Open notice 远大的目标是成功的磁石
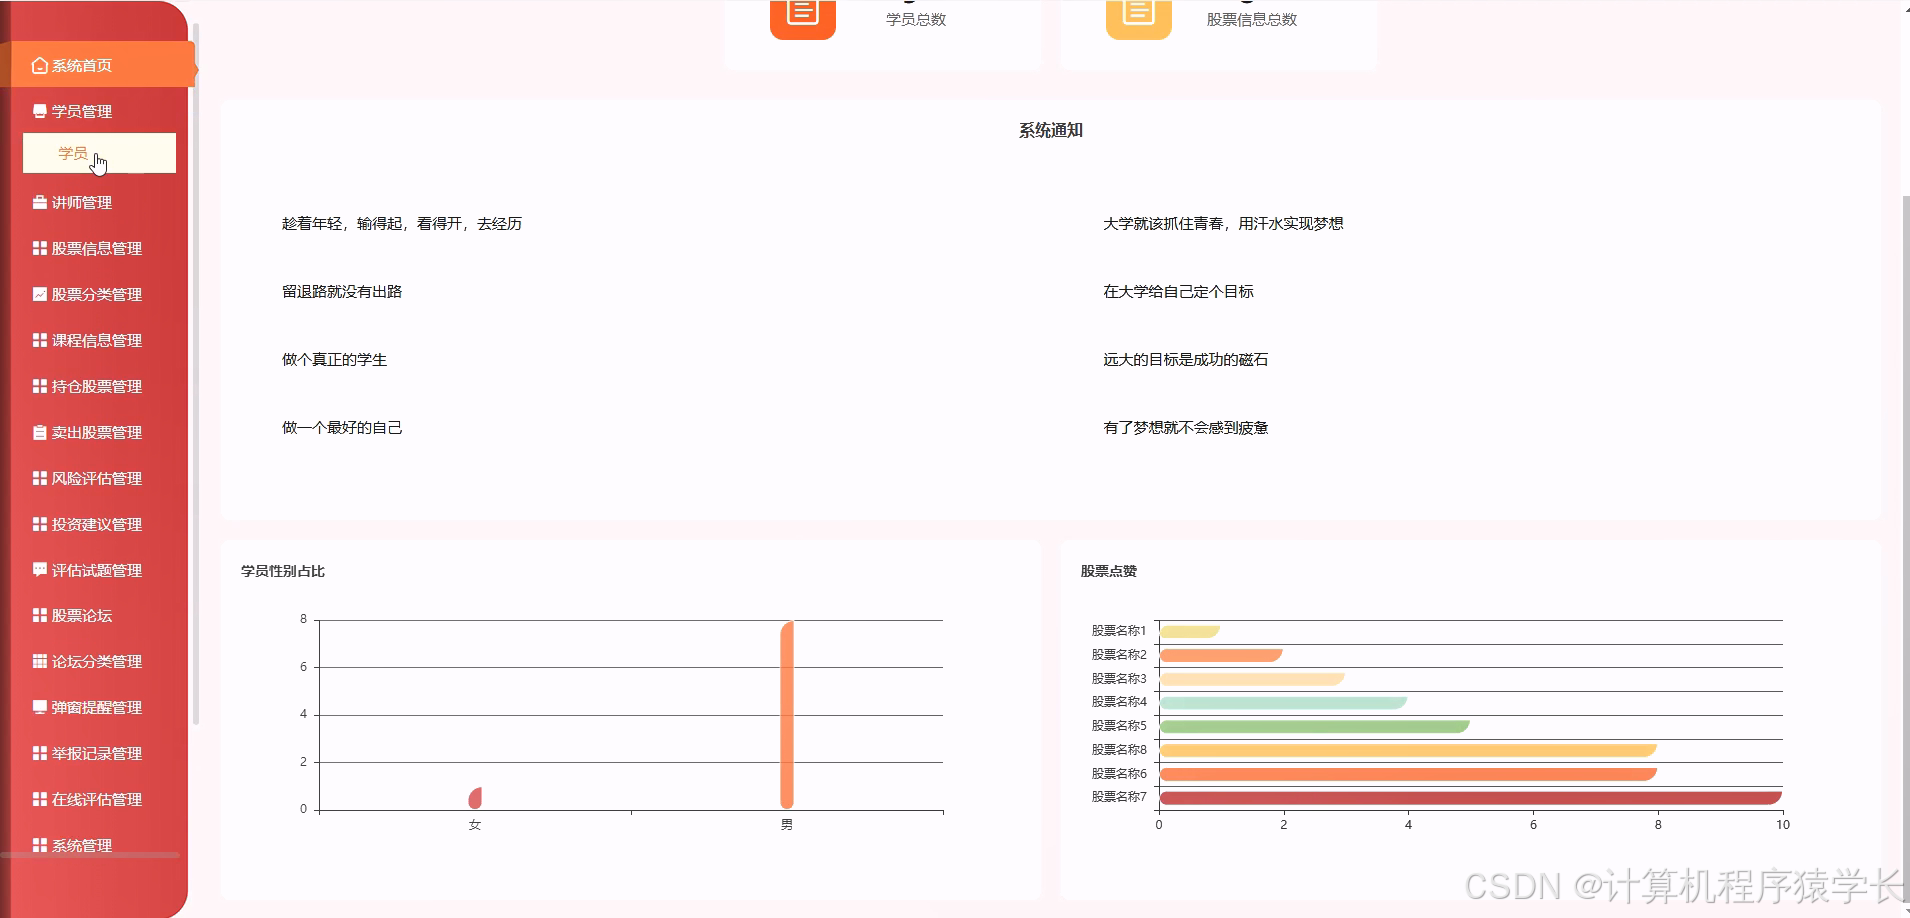1910x918 pixels. pyautogui.click(x=1185, y=360)
